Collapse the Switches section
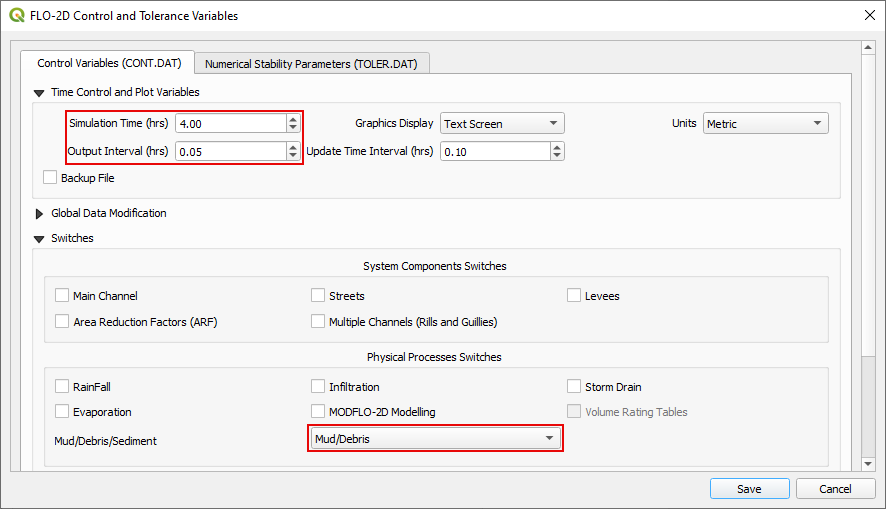Image resolution: width=886 pixels, height=509 pixels. coord(40,239)
